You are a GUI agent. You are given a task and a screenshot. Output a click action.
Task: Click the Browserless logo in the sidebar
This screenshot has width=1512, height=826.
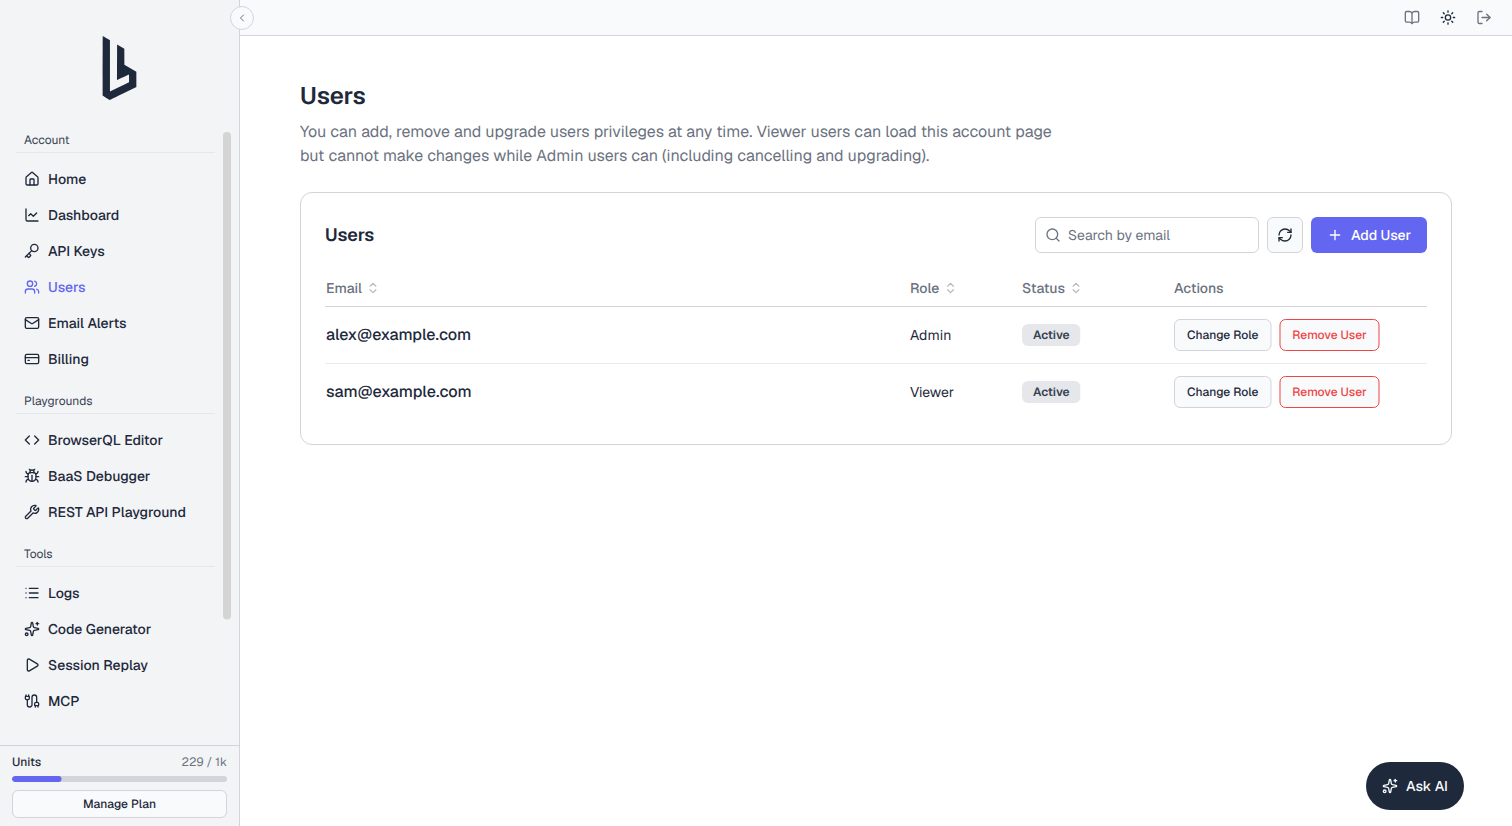click(x=119, y=68)
